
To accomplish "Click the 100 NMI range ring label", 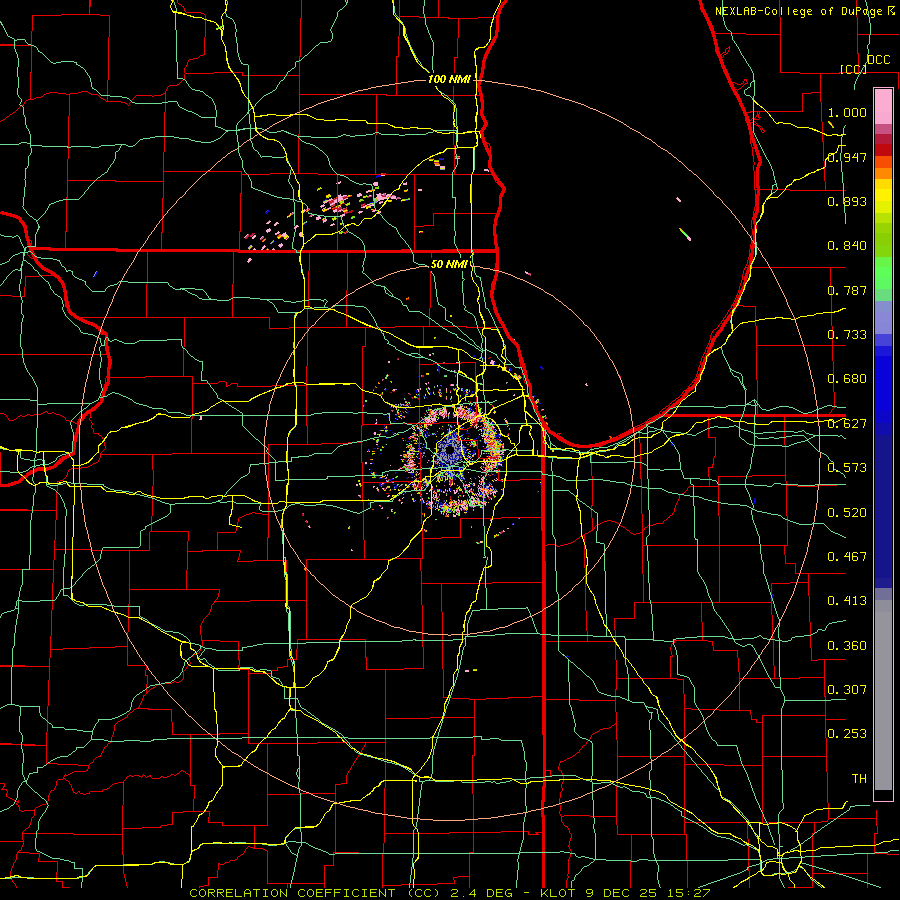I will click(449, 79).
